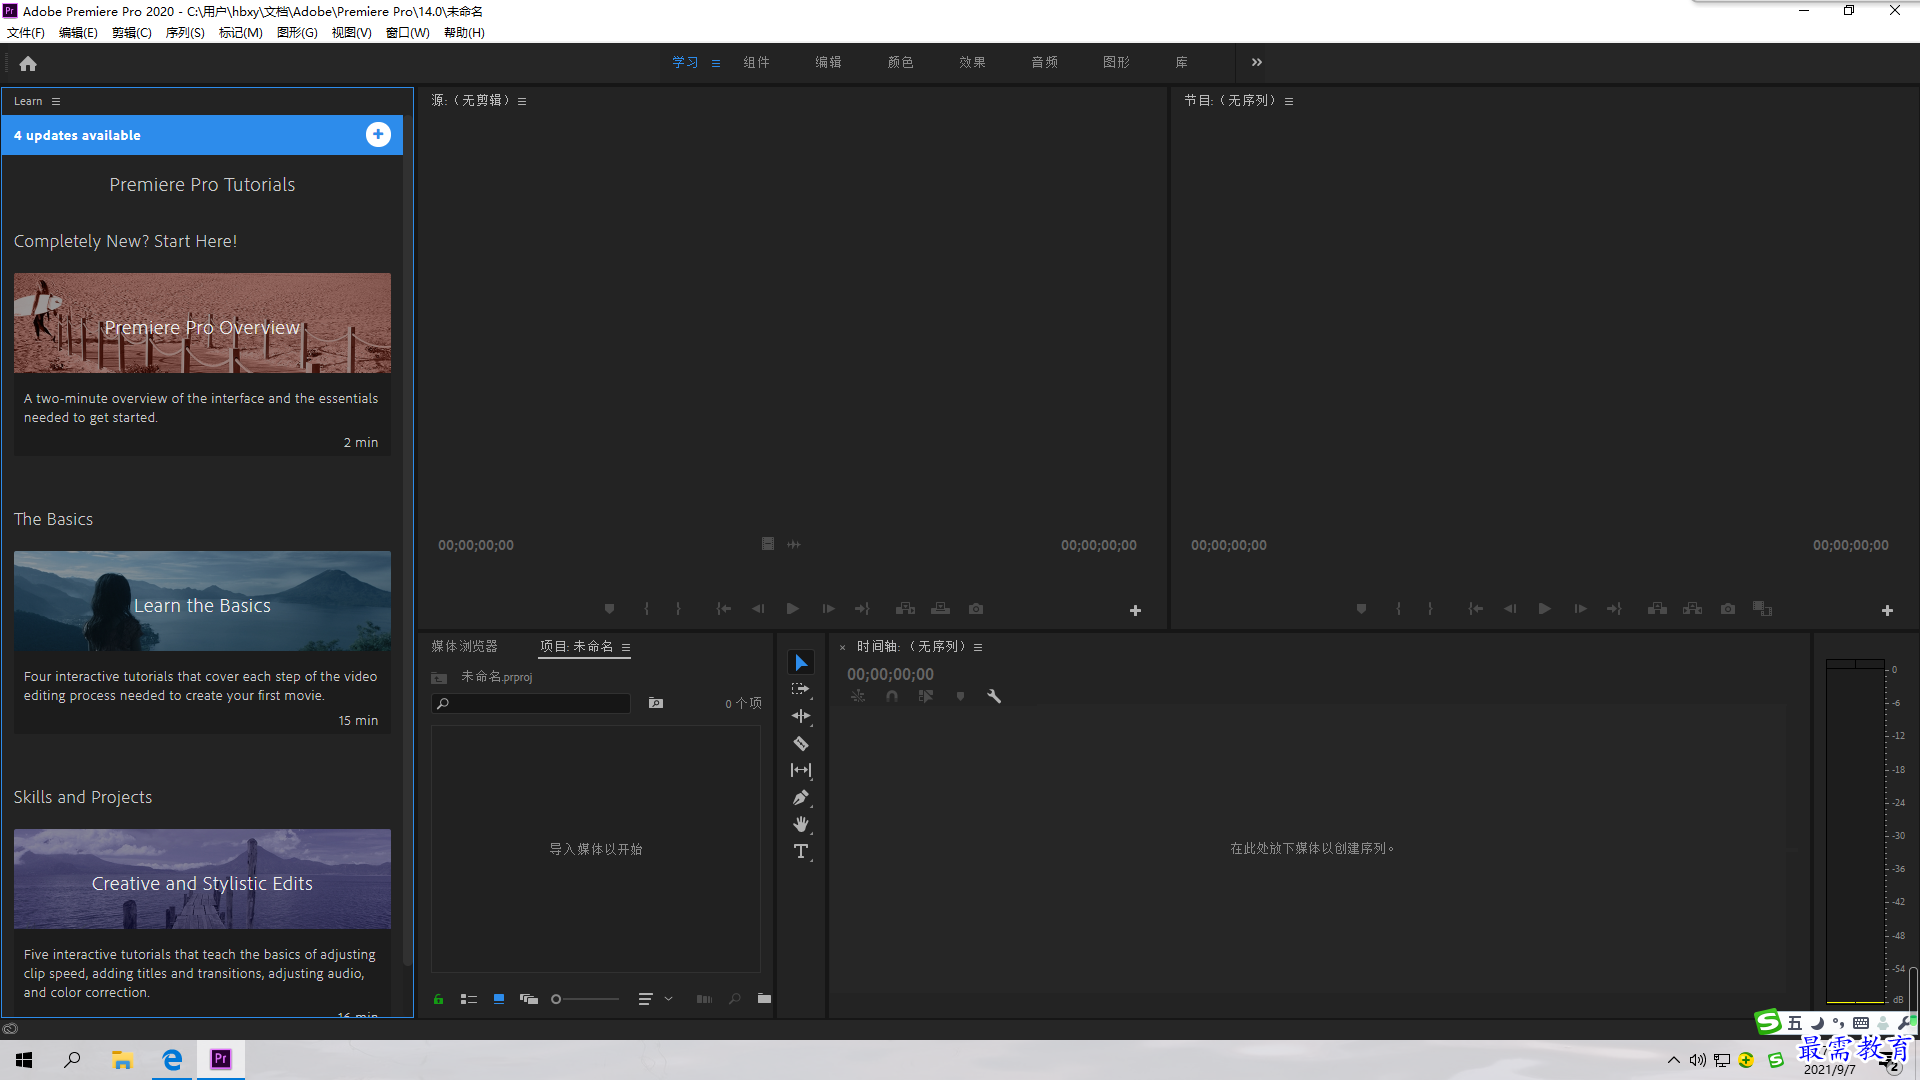Toggle timeline Snap magnet icon
Viewport: 1920px width, 1080px height.
tap(892, 696)
